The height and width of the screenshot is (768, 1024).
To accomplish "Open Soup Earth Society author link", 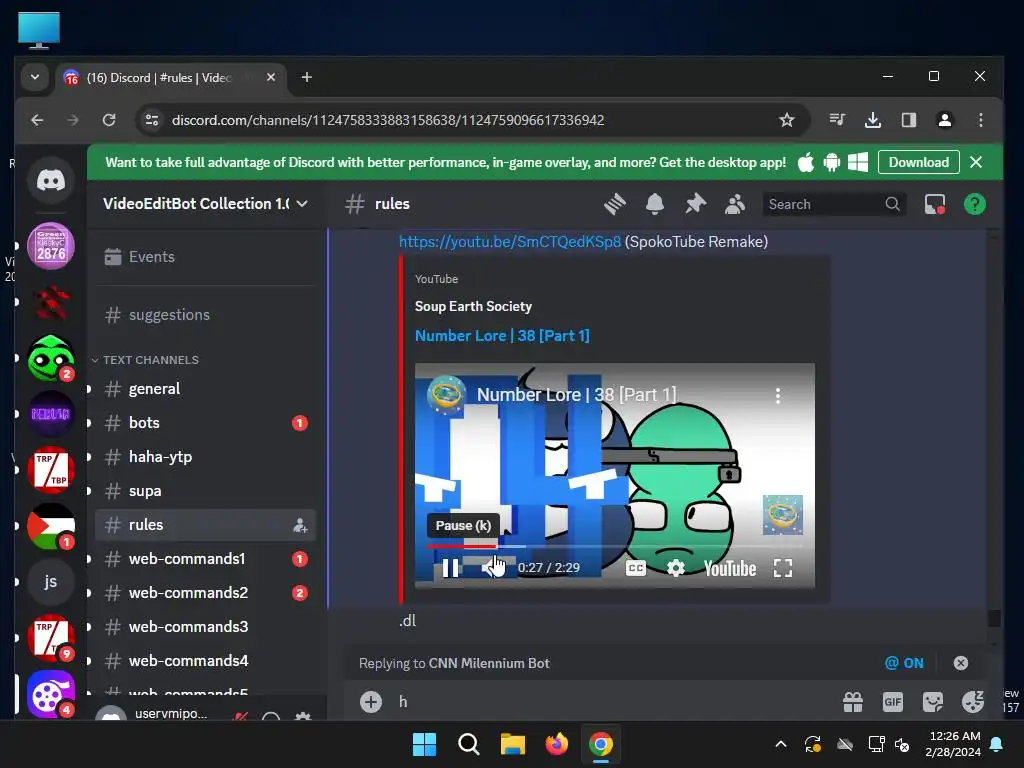I will tap(473, 306).
